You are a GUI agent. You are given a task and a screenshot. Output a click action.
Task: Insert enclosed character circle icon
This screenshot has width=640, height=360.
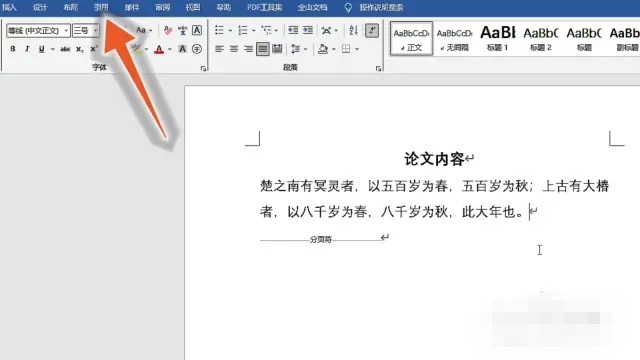click(x=197, y=49)
